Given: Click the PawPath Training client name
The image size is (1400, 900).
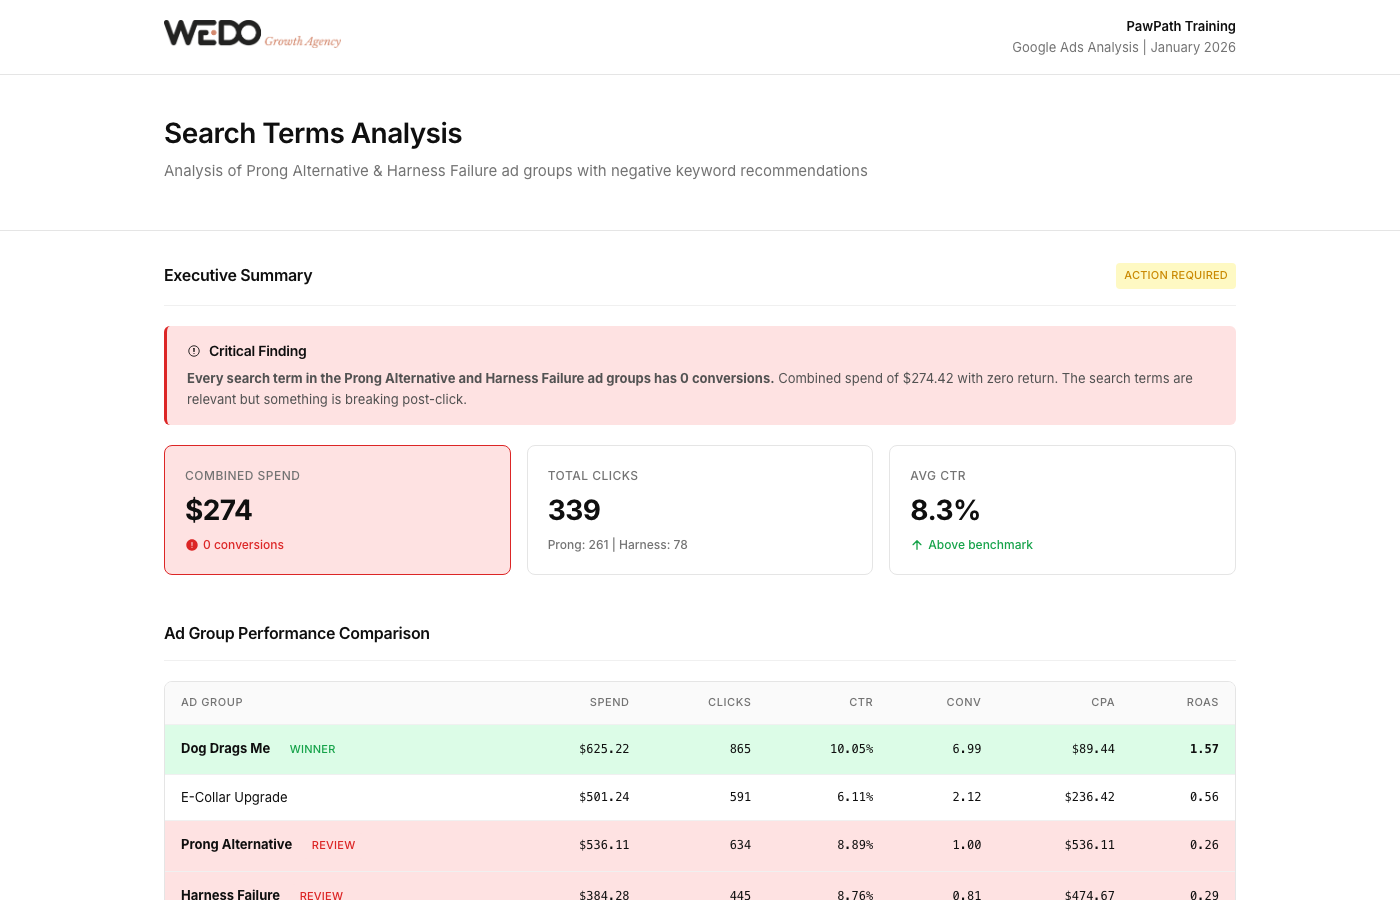Looking at the screenshot, I should (x=1180, y=26).
